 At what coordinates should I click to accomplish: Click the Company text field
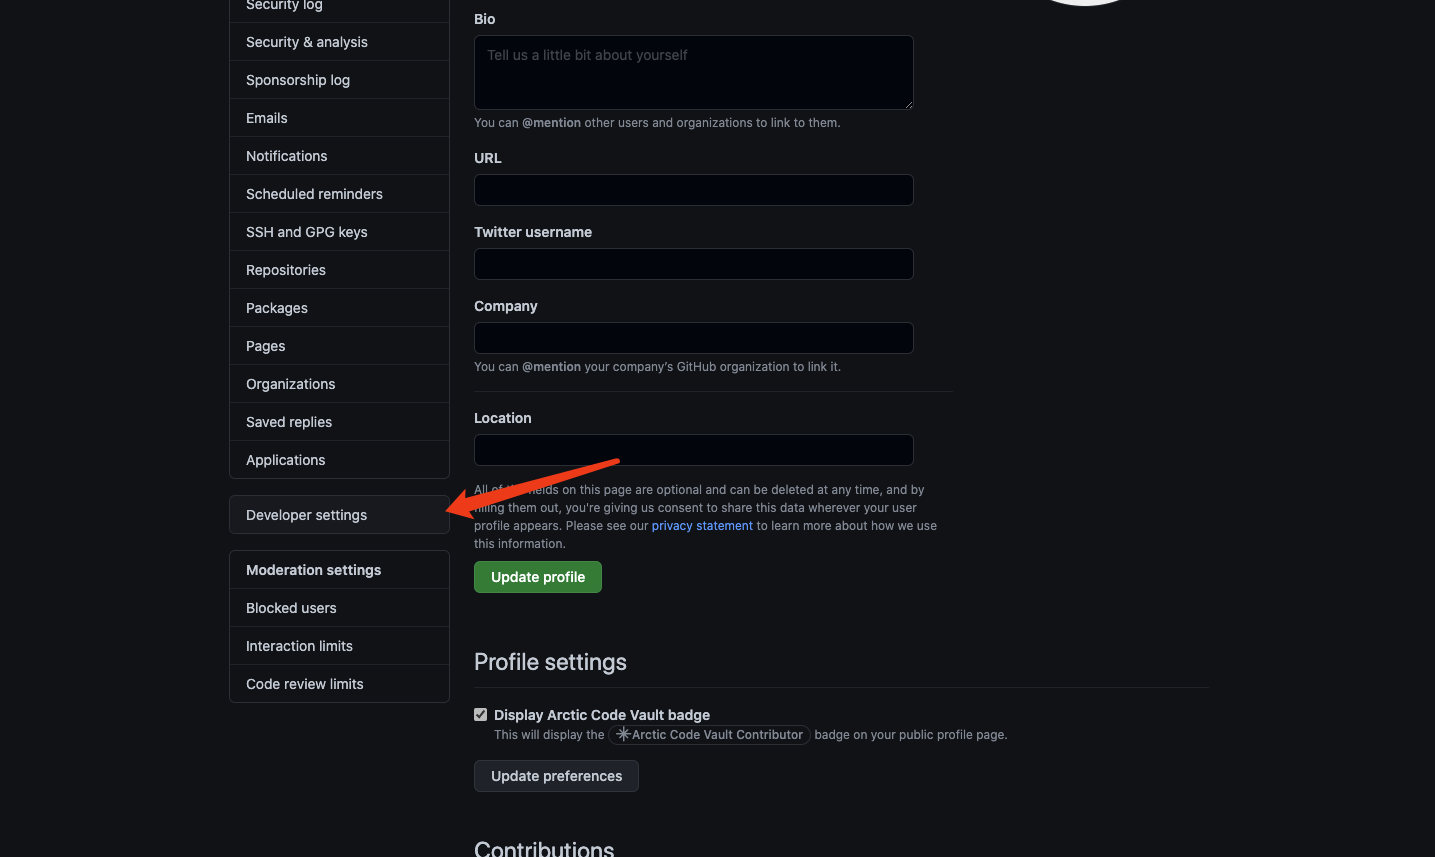coord(693,338)
